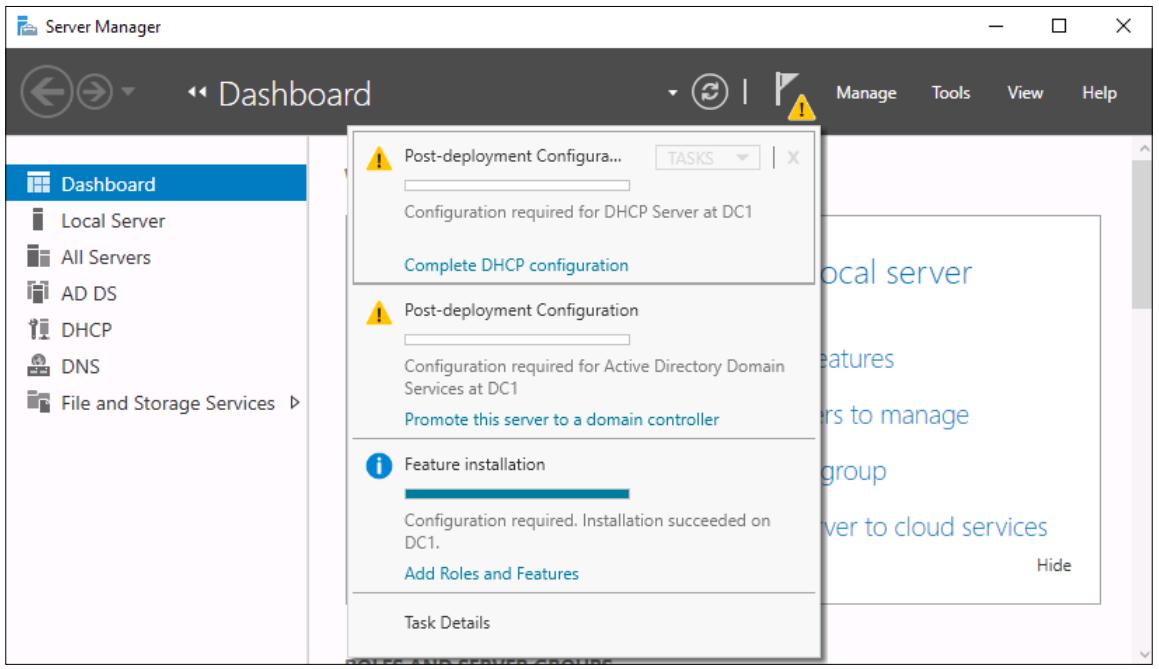Click the Dashboard grid icon in sidebar
This screenshot has width=1159, height=669.
coord(38,183)
